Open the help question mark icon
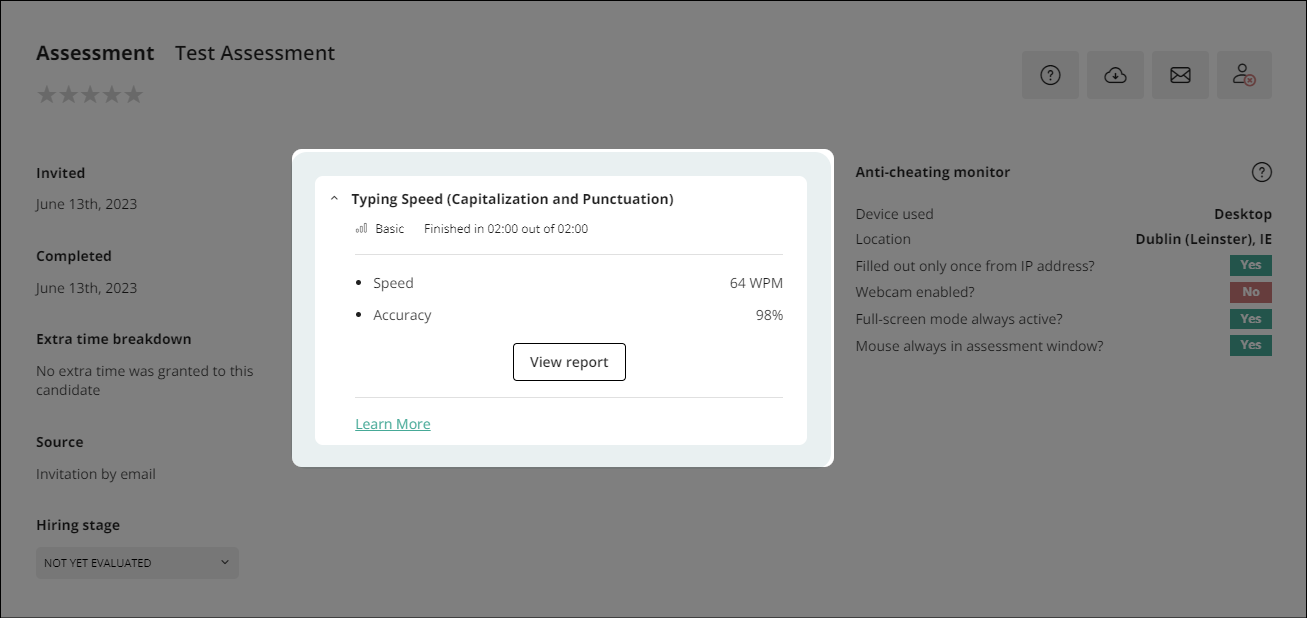The height and width of the screenshot is (618, 1307). pos(1050,75)
